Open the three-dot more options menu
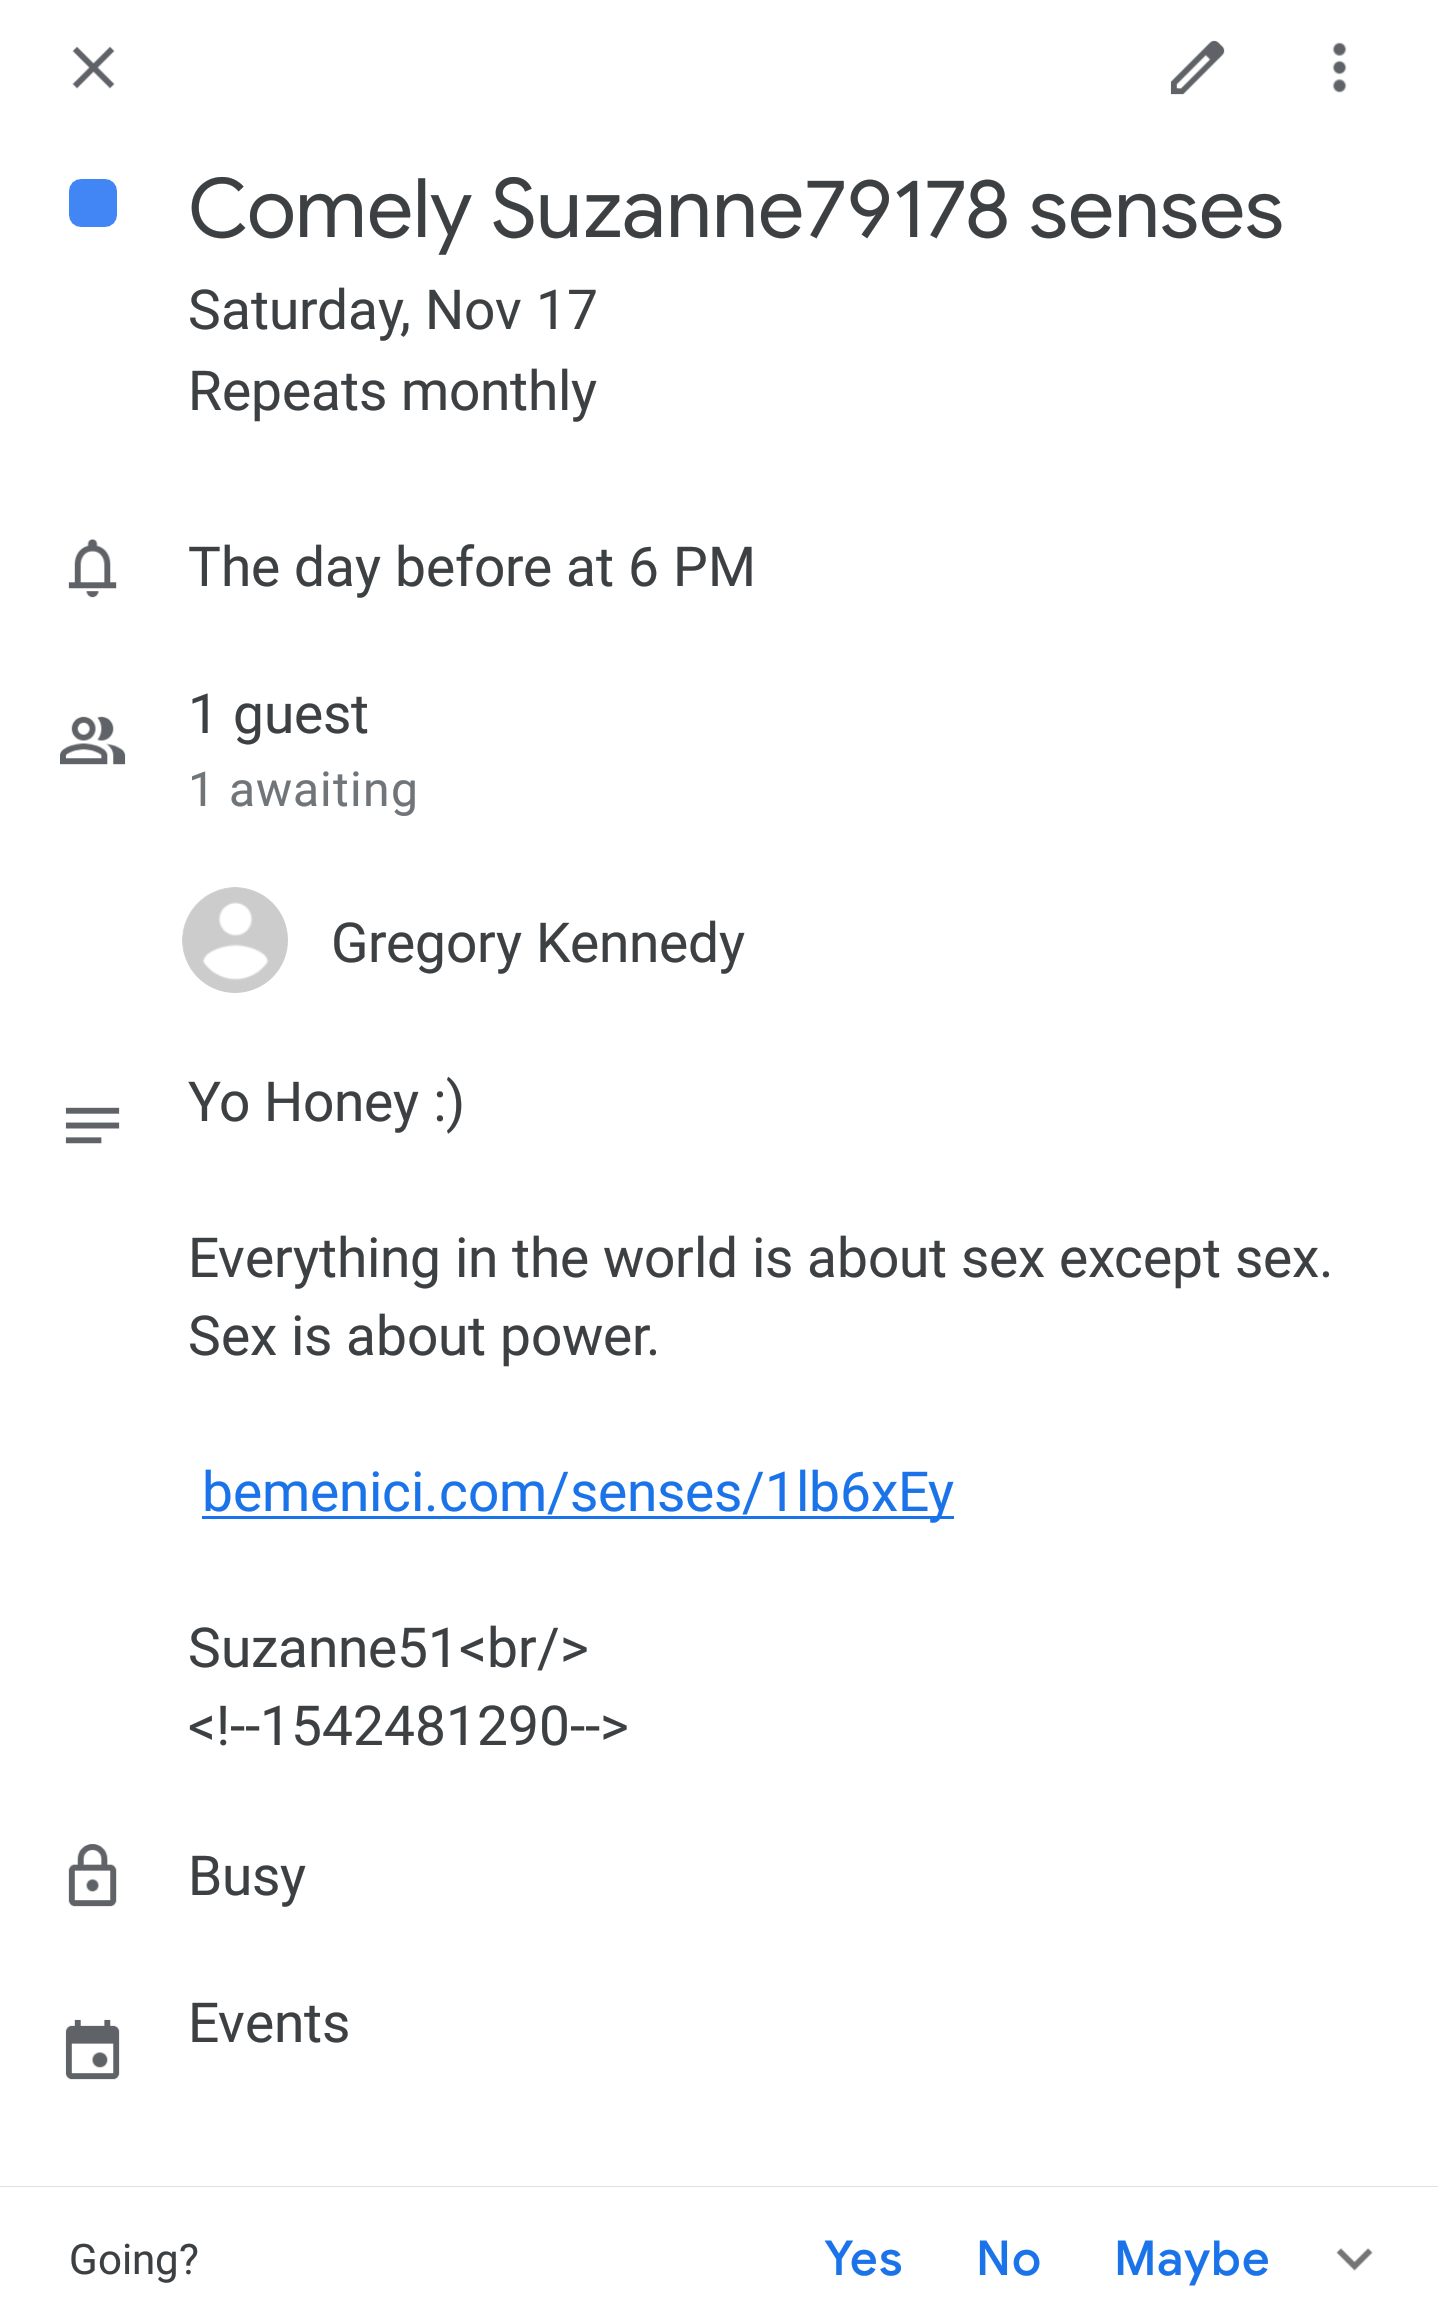 coord(1339,68)
